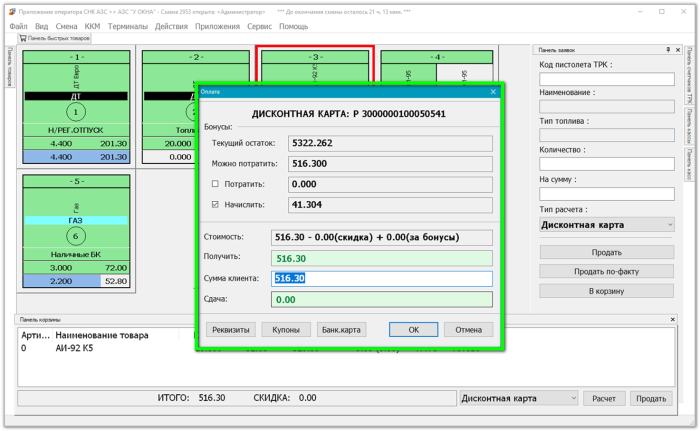Image resolution: width=700 pixels, height=431 pixels.
Task: Toggle the Потратить bonuses checkbox
Action: (x=215, y=184)
